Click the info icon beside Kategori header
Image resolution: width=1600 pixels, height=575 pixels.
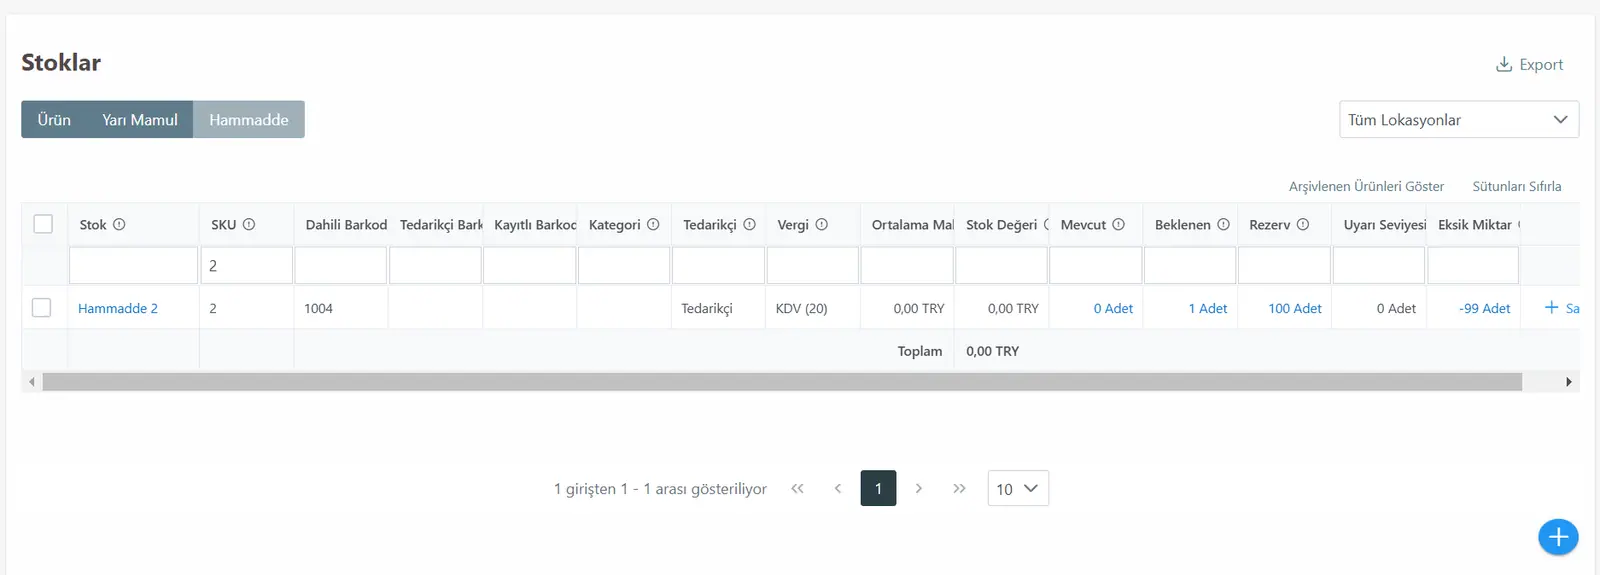tap(653, 224)
